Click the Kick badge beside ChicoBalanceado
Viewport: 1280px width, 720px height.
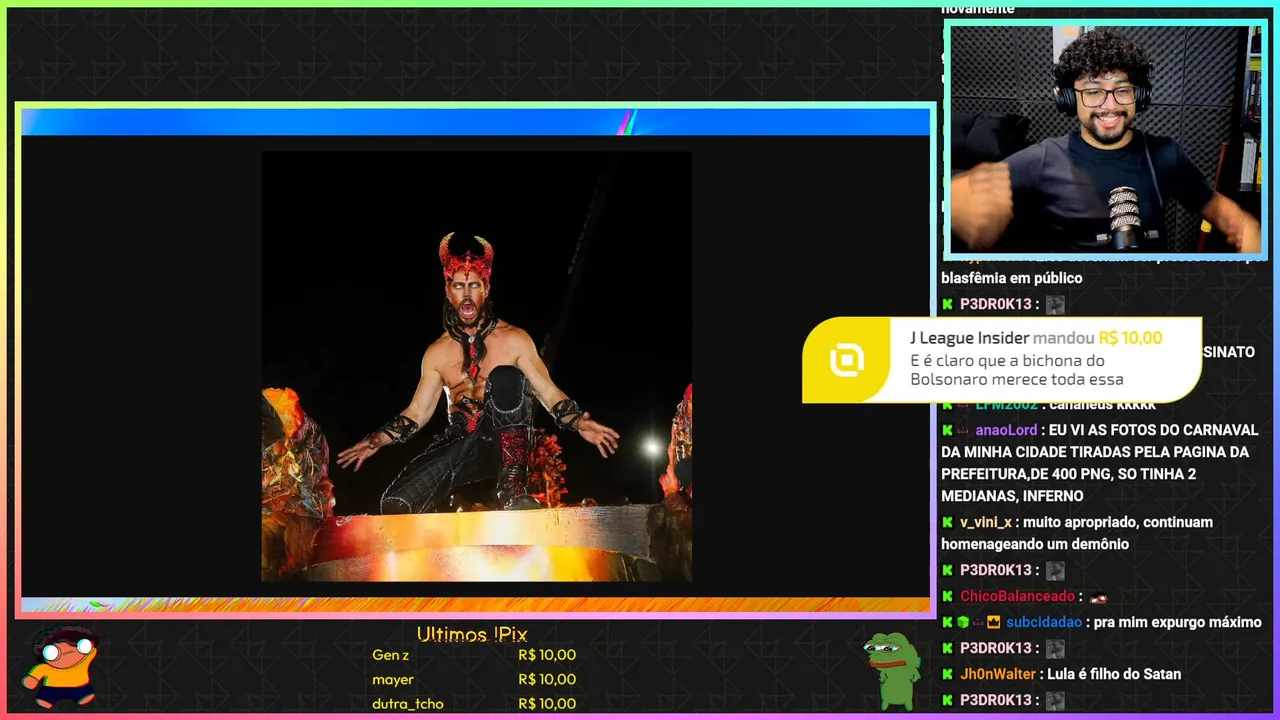click(x=947, y=596)
